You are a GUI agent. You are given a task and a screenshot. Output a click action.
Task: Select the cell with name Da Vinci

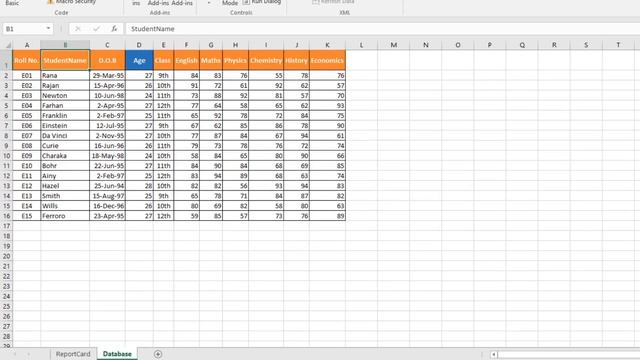tap(65, 136)
